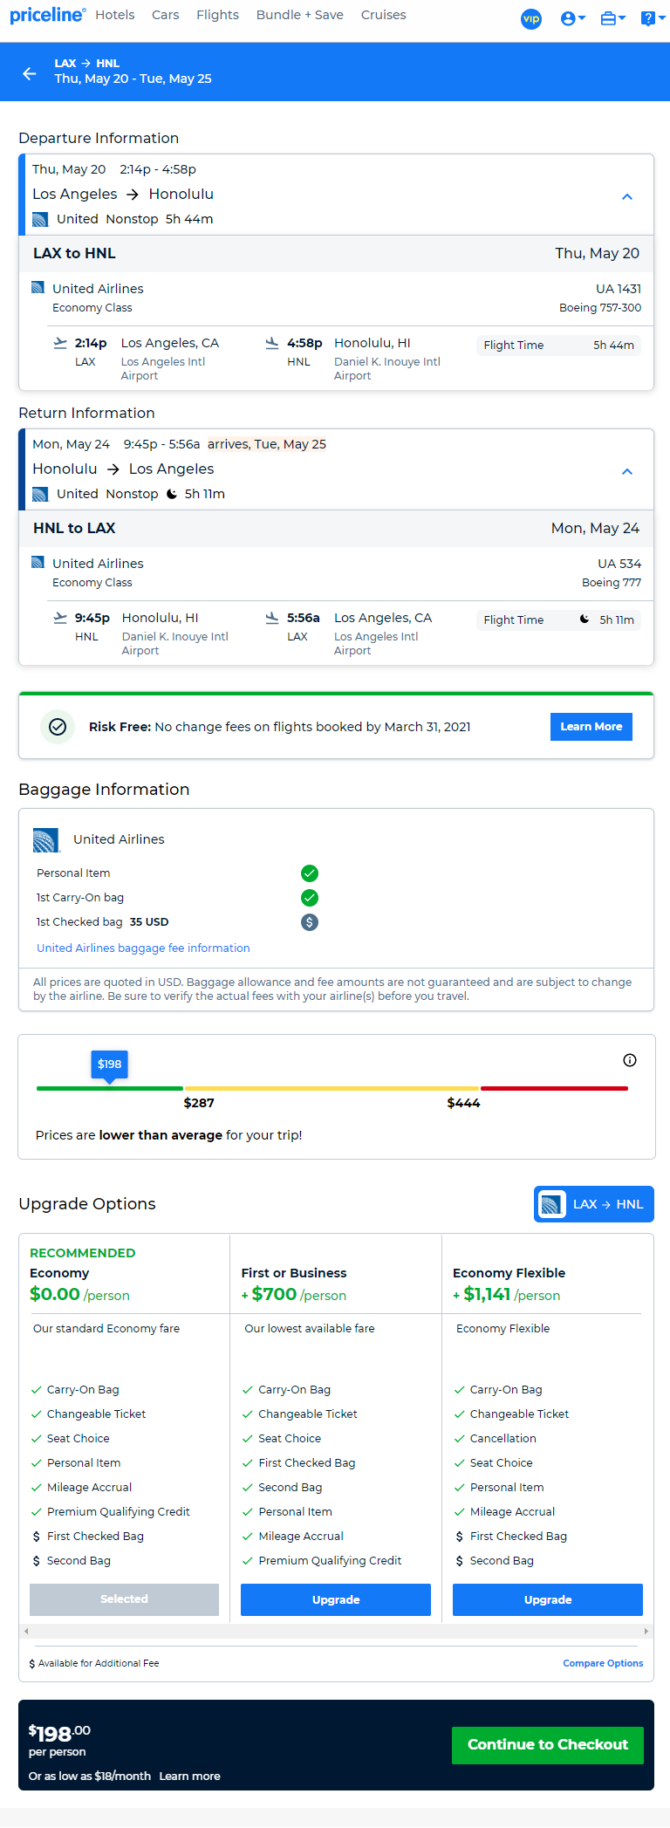Open the Cars menu item
Screen dimensions: 670x1828
click(x=166, y=15)
